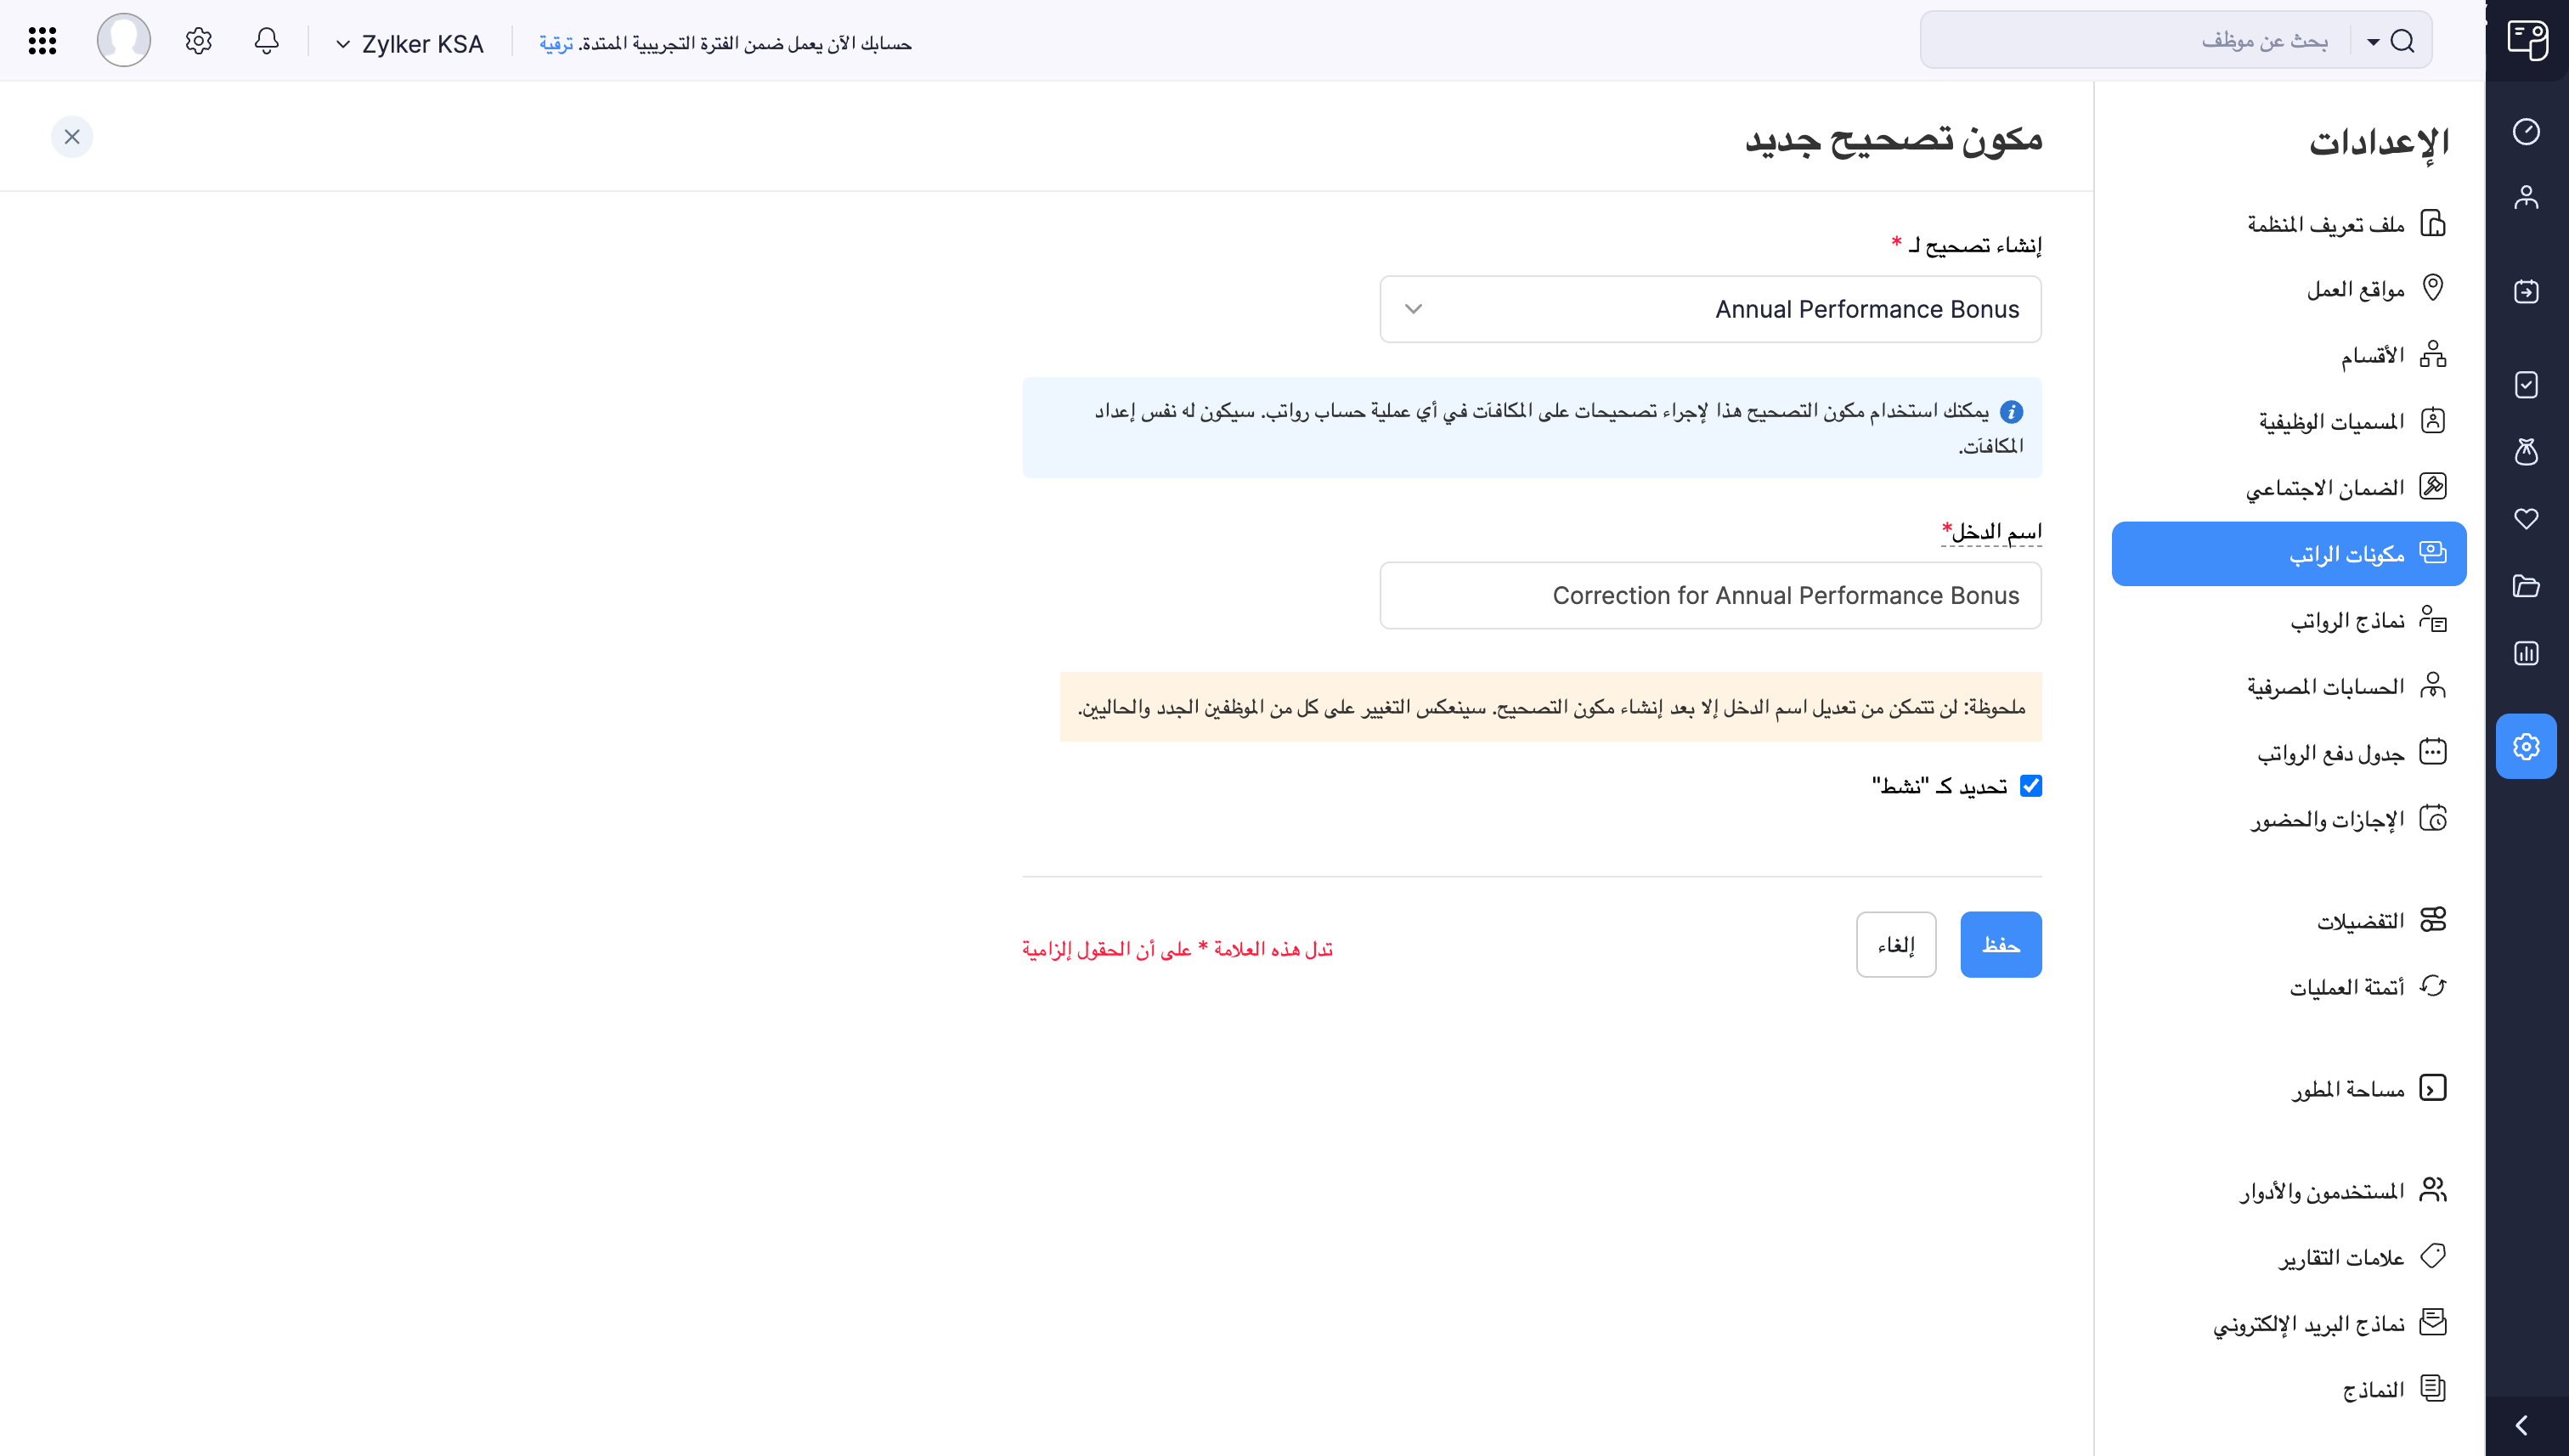Open the apps grid launcher icon

pyautogui.click(x=42, y=41)
